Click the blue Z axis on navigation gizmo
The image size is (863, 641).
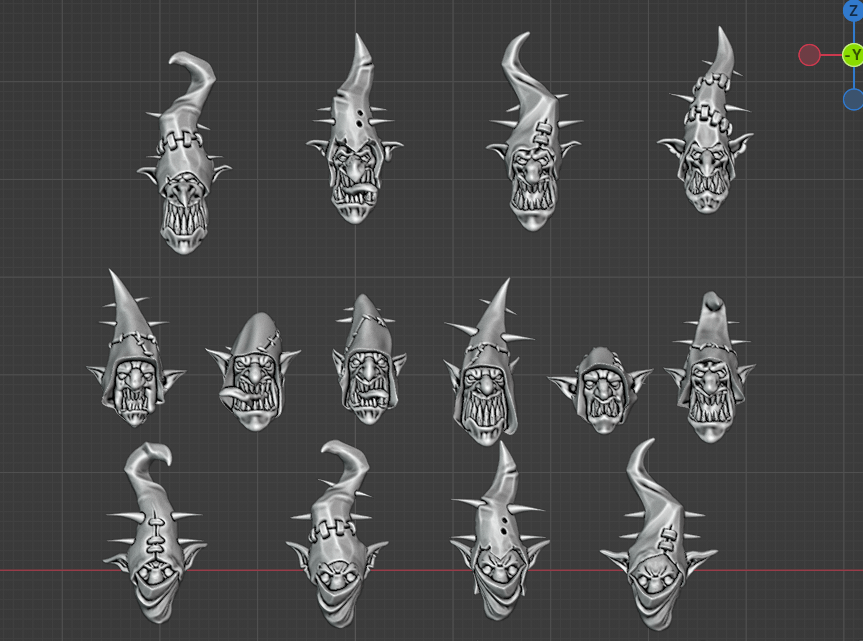click(852, 11)
